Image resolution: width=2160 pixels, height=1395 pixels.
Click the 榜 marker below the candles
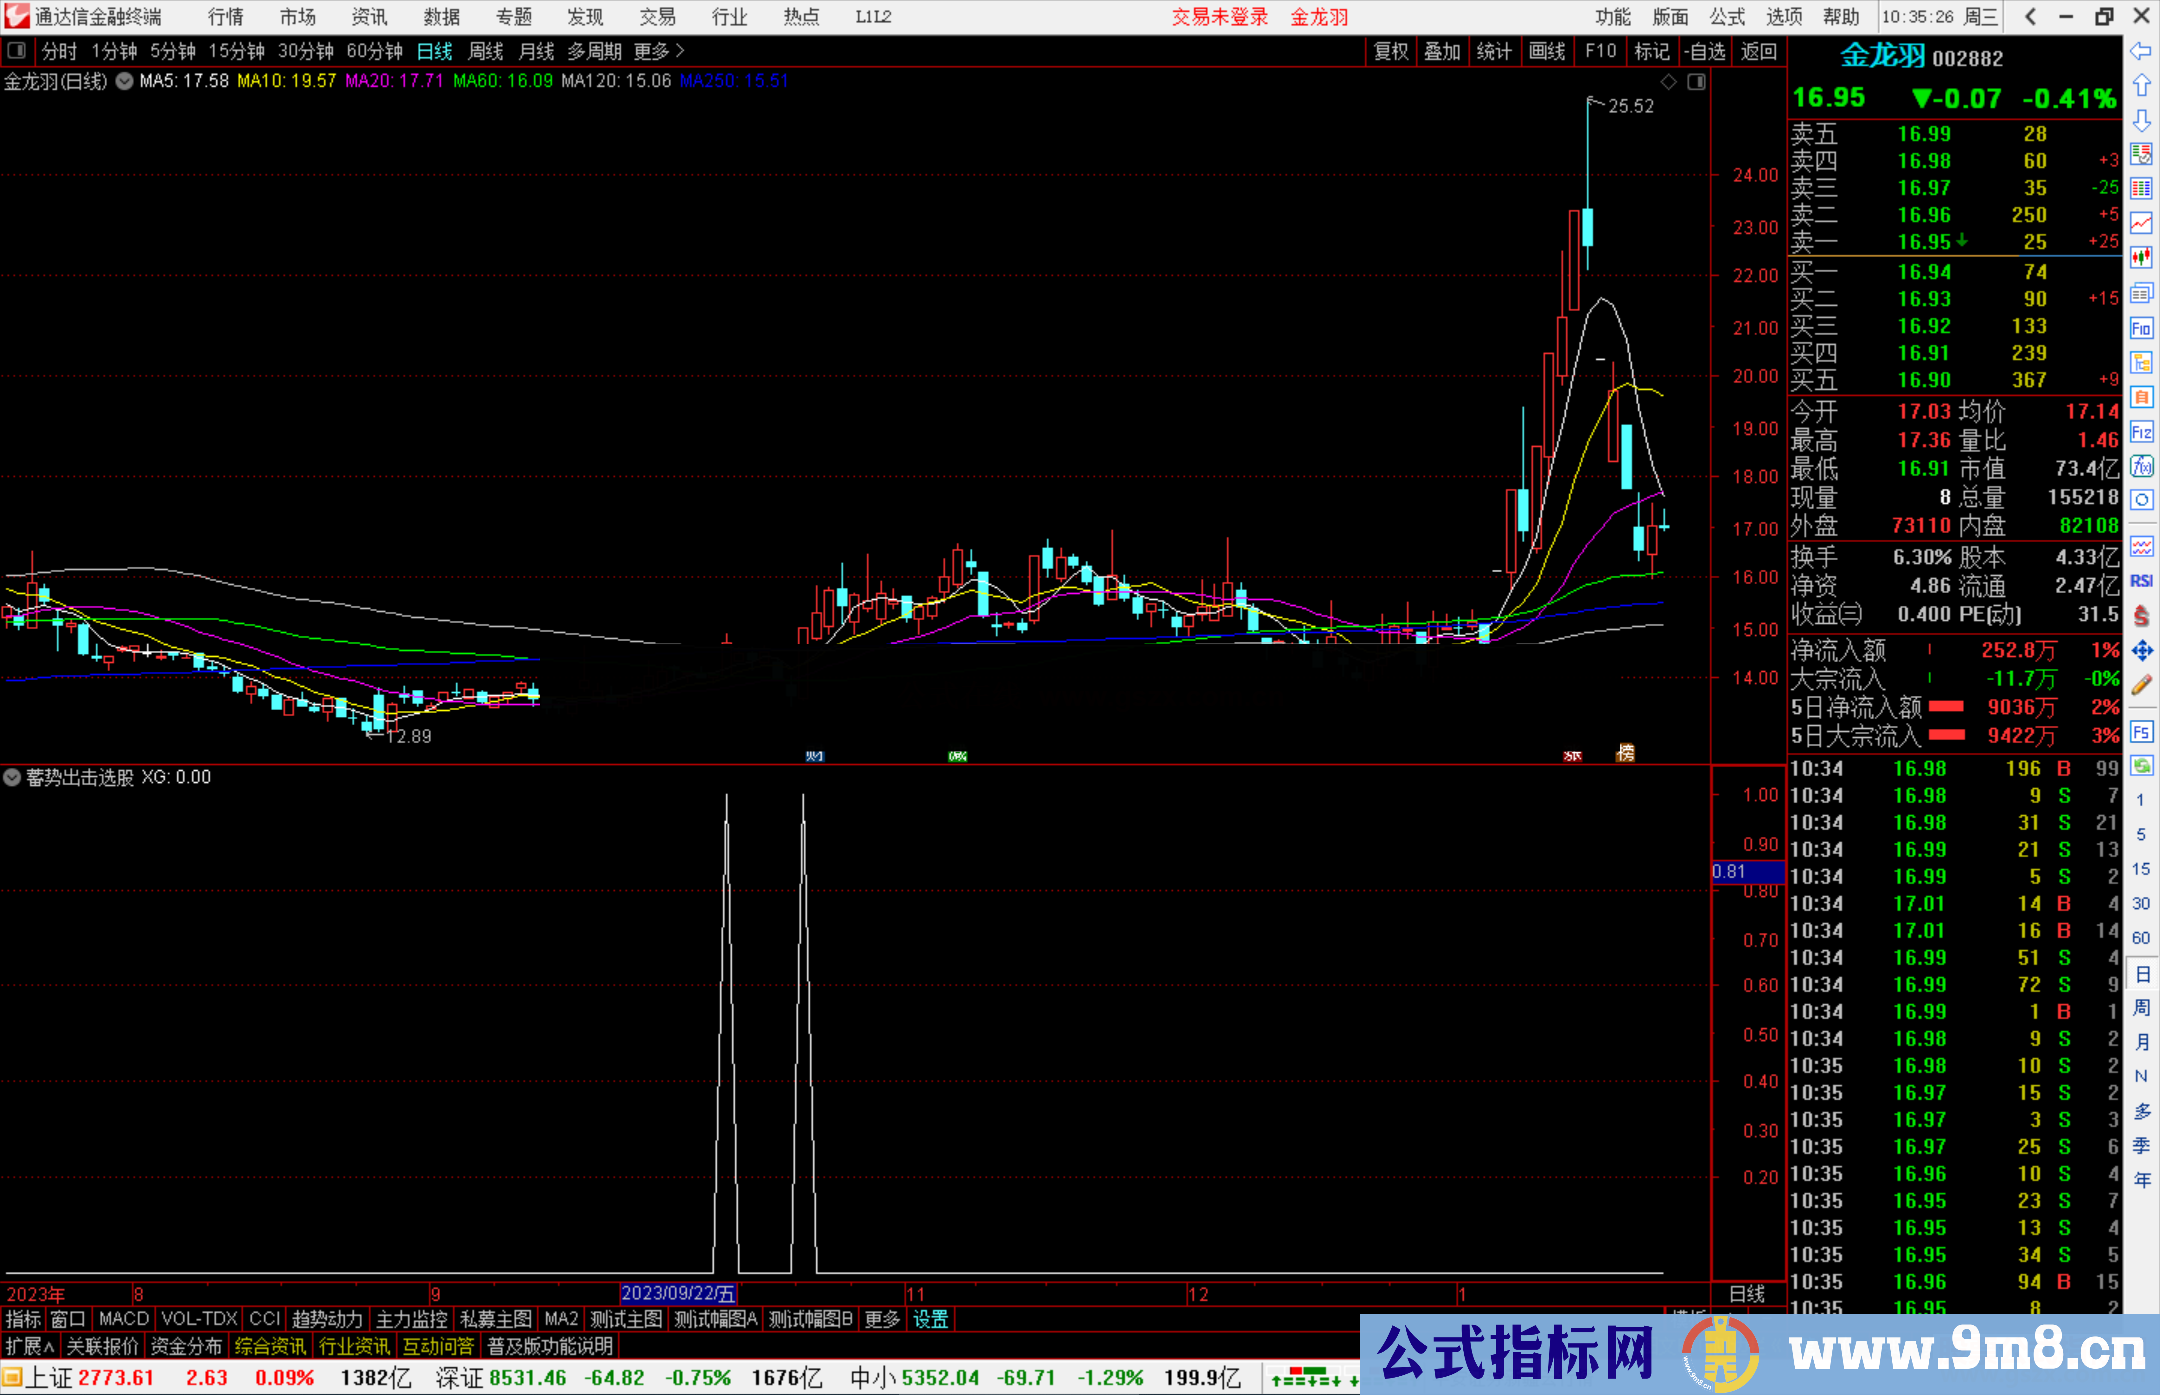(x=1626, y=753)
